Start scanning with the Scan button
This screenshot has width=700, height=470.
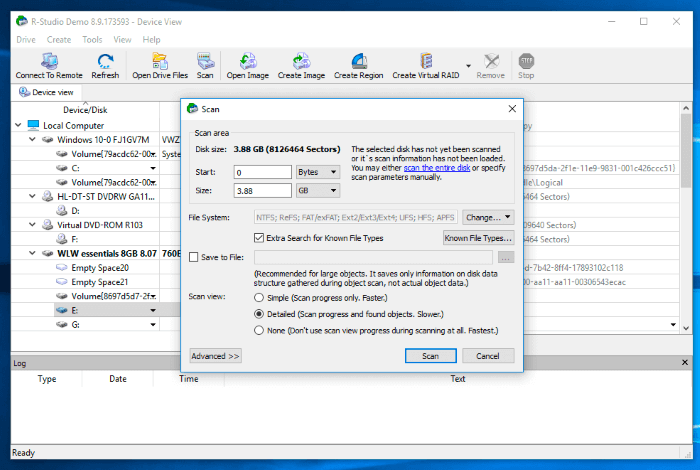pos(430,356)
